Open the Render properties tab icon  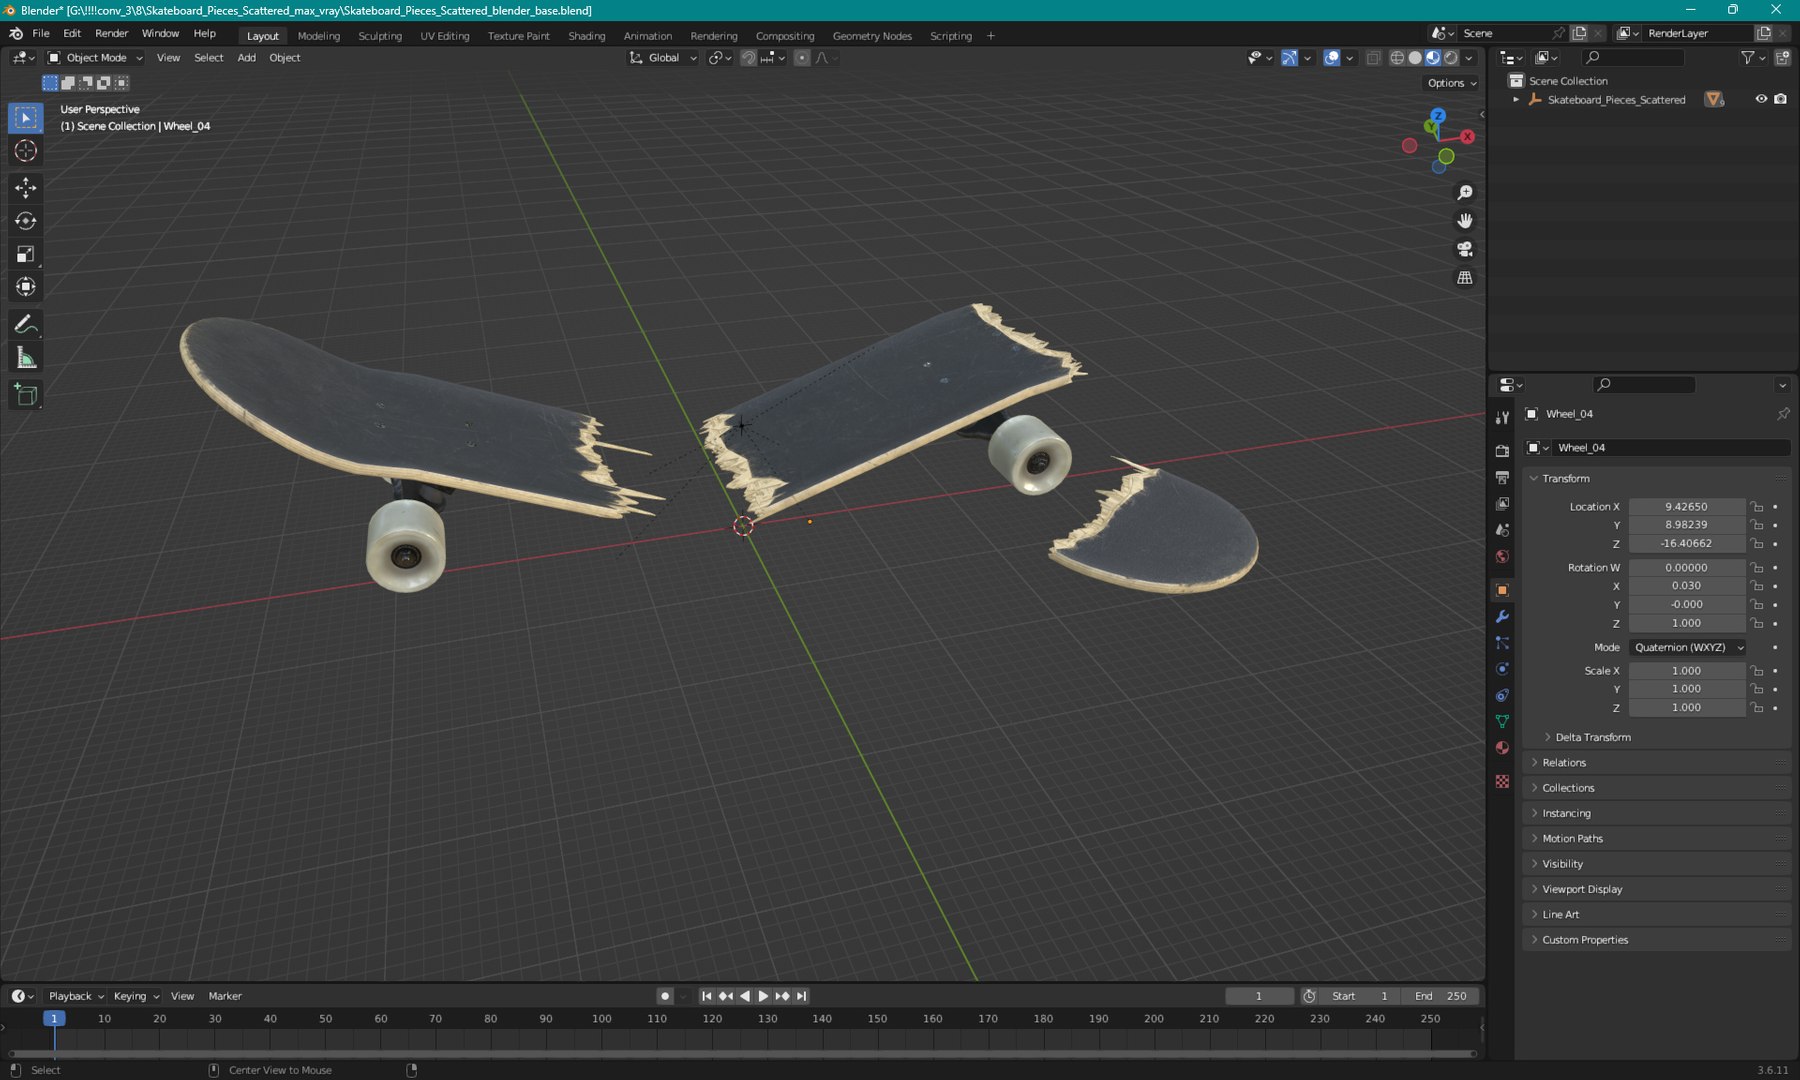point(1502,451)
